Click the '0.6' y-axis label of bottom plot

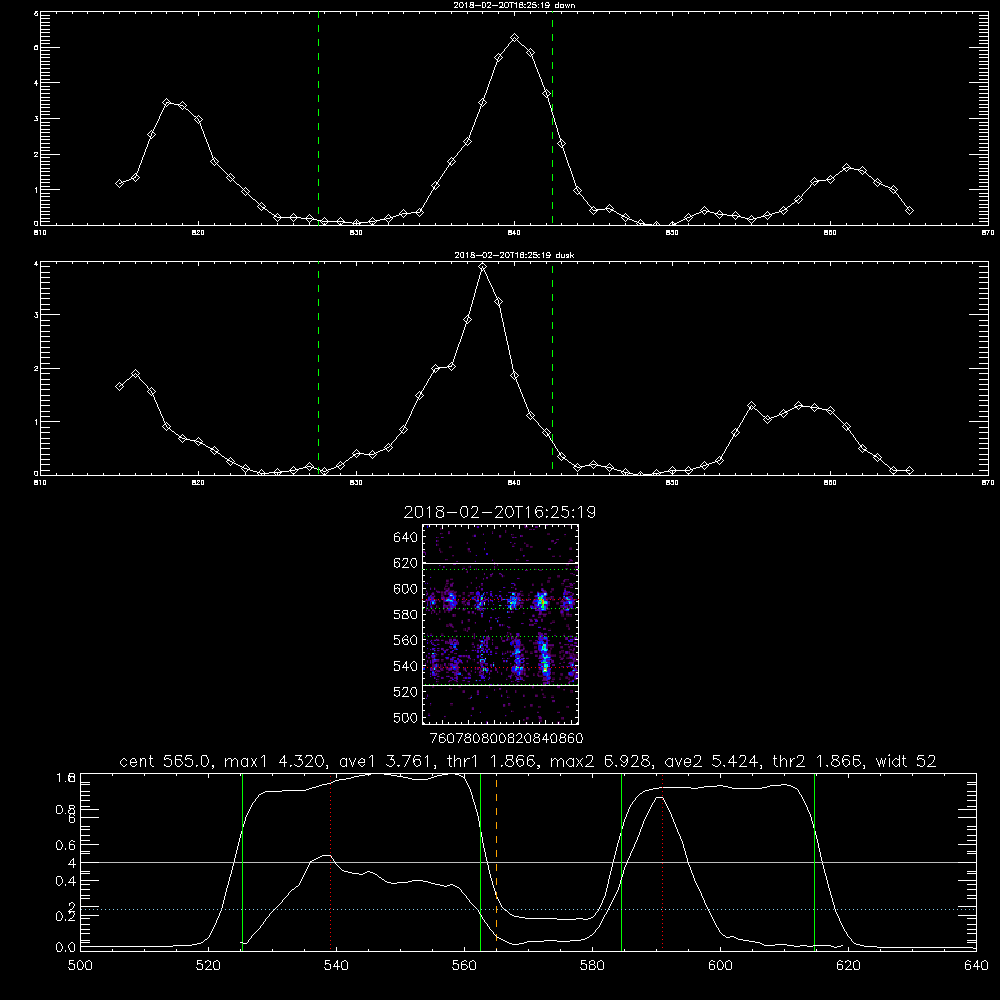[66, 845]
